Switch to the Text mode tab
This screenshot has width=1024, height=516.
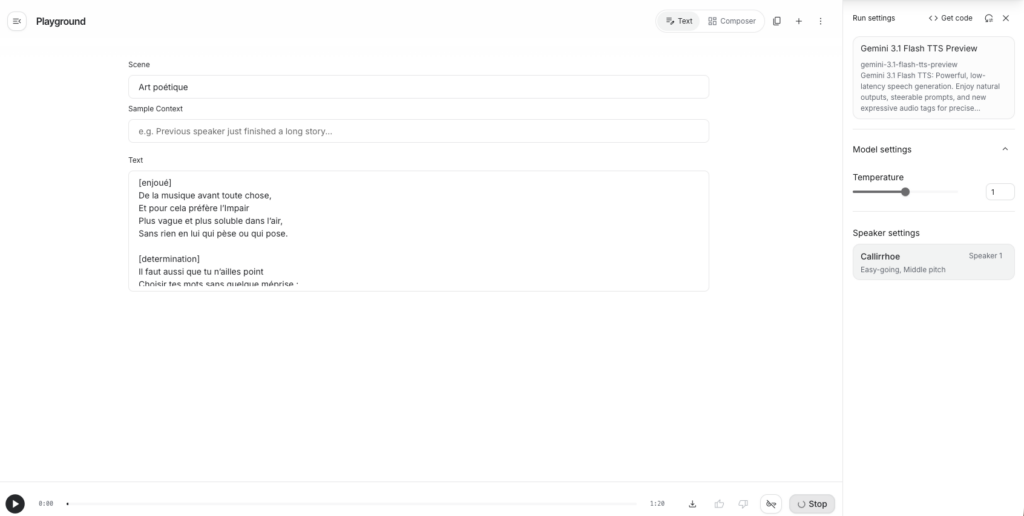click(x=679, y=21)
